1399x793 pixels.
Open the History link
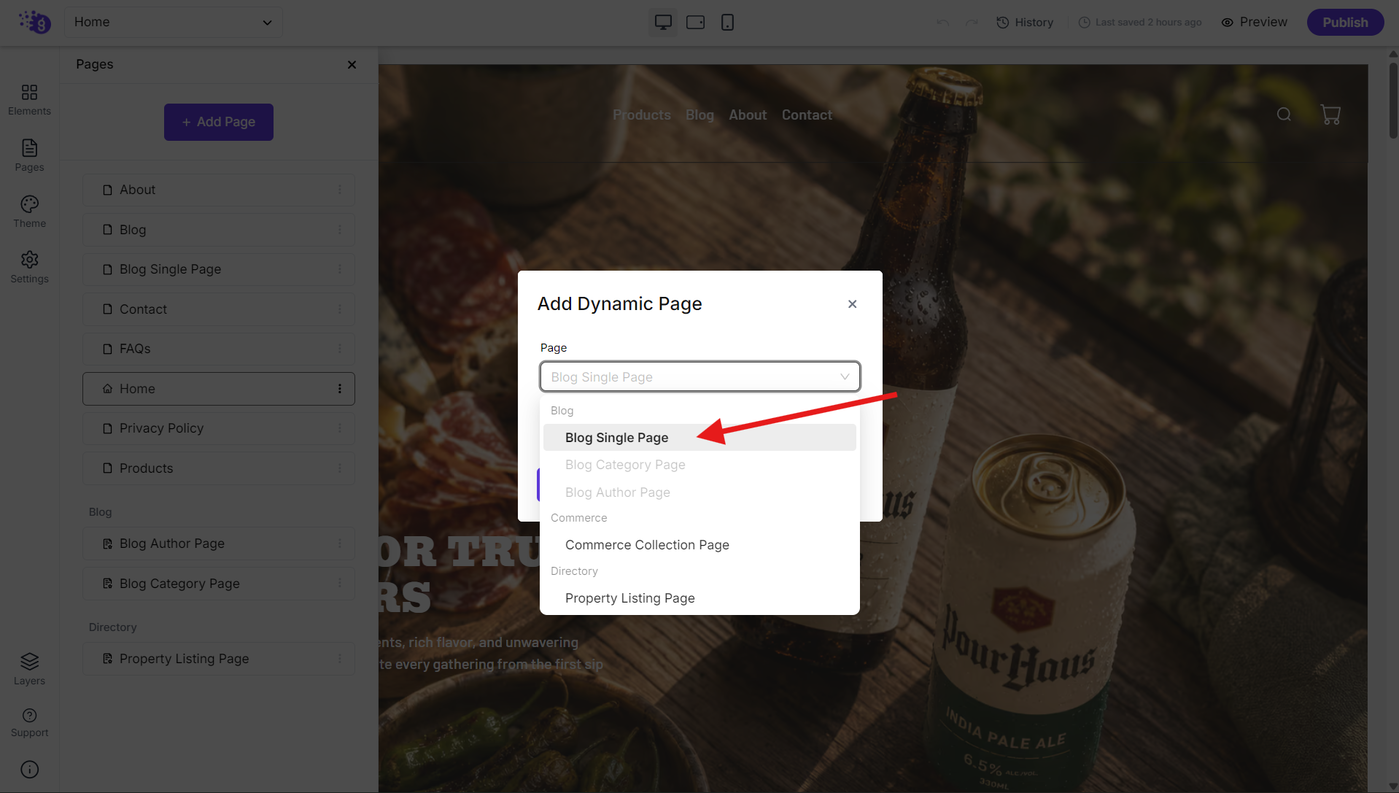[1025, 22]
